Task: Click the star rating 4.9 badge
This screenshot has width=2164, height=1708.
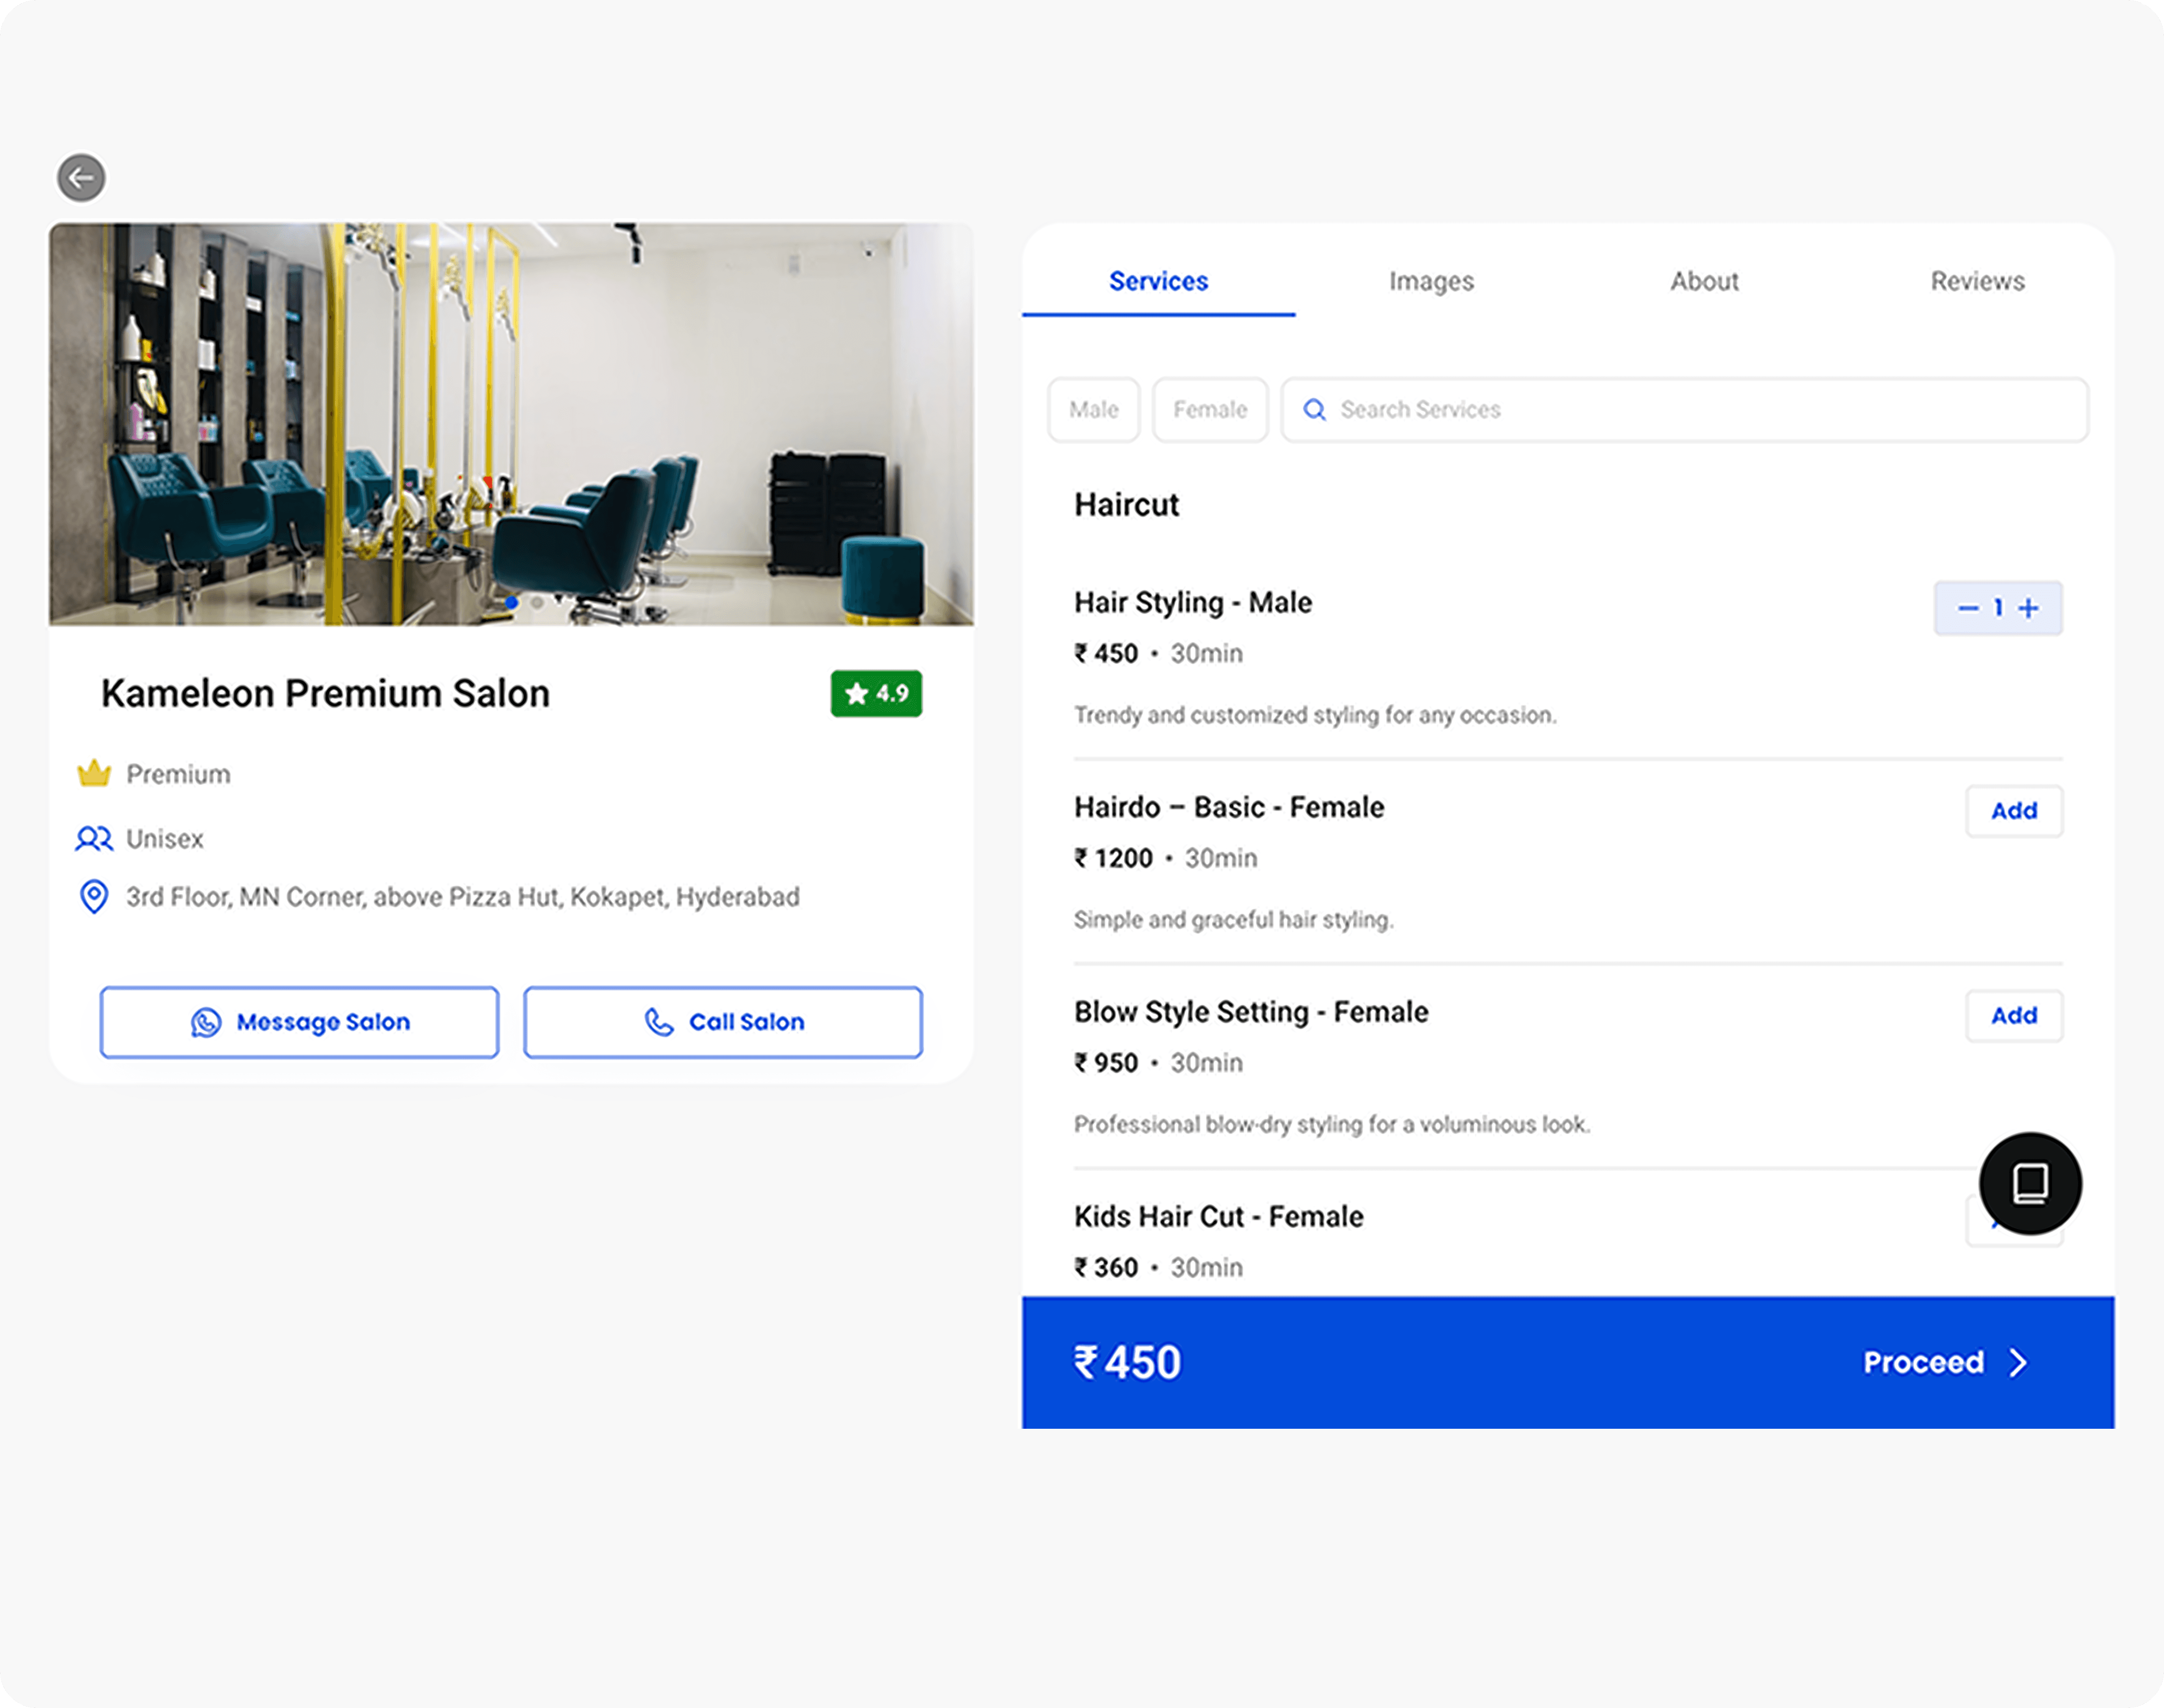Action: [x=876, y=693]
